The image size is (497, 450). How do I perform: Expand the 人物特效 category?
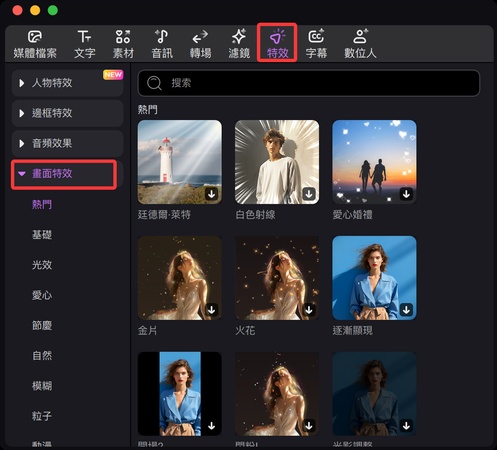68,83
